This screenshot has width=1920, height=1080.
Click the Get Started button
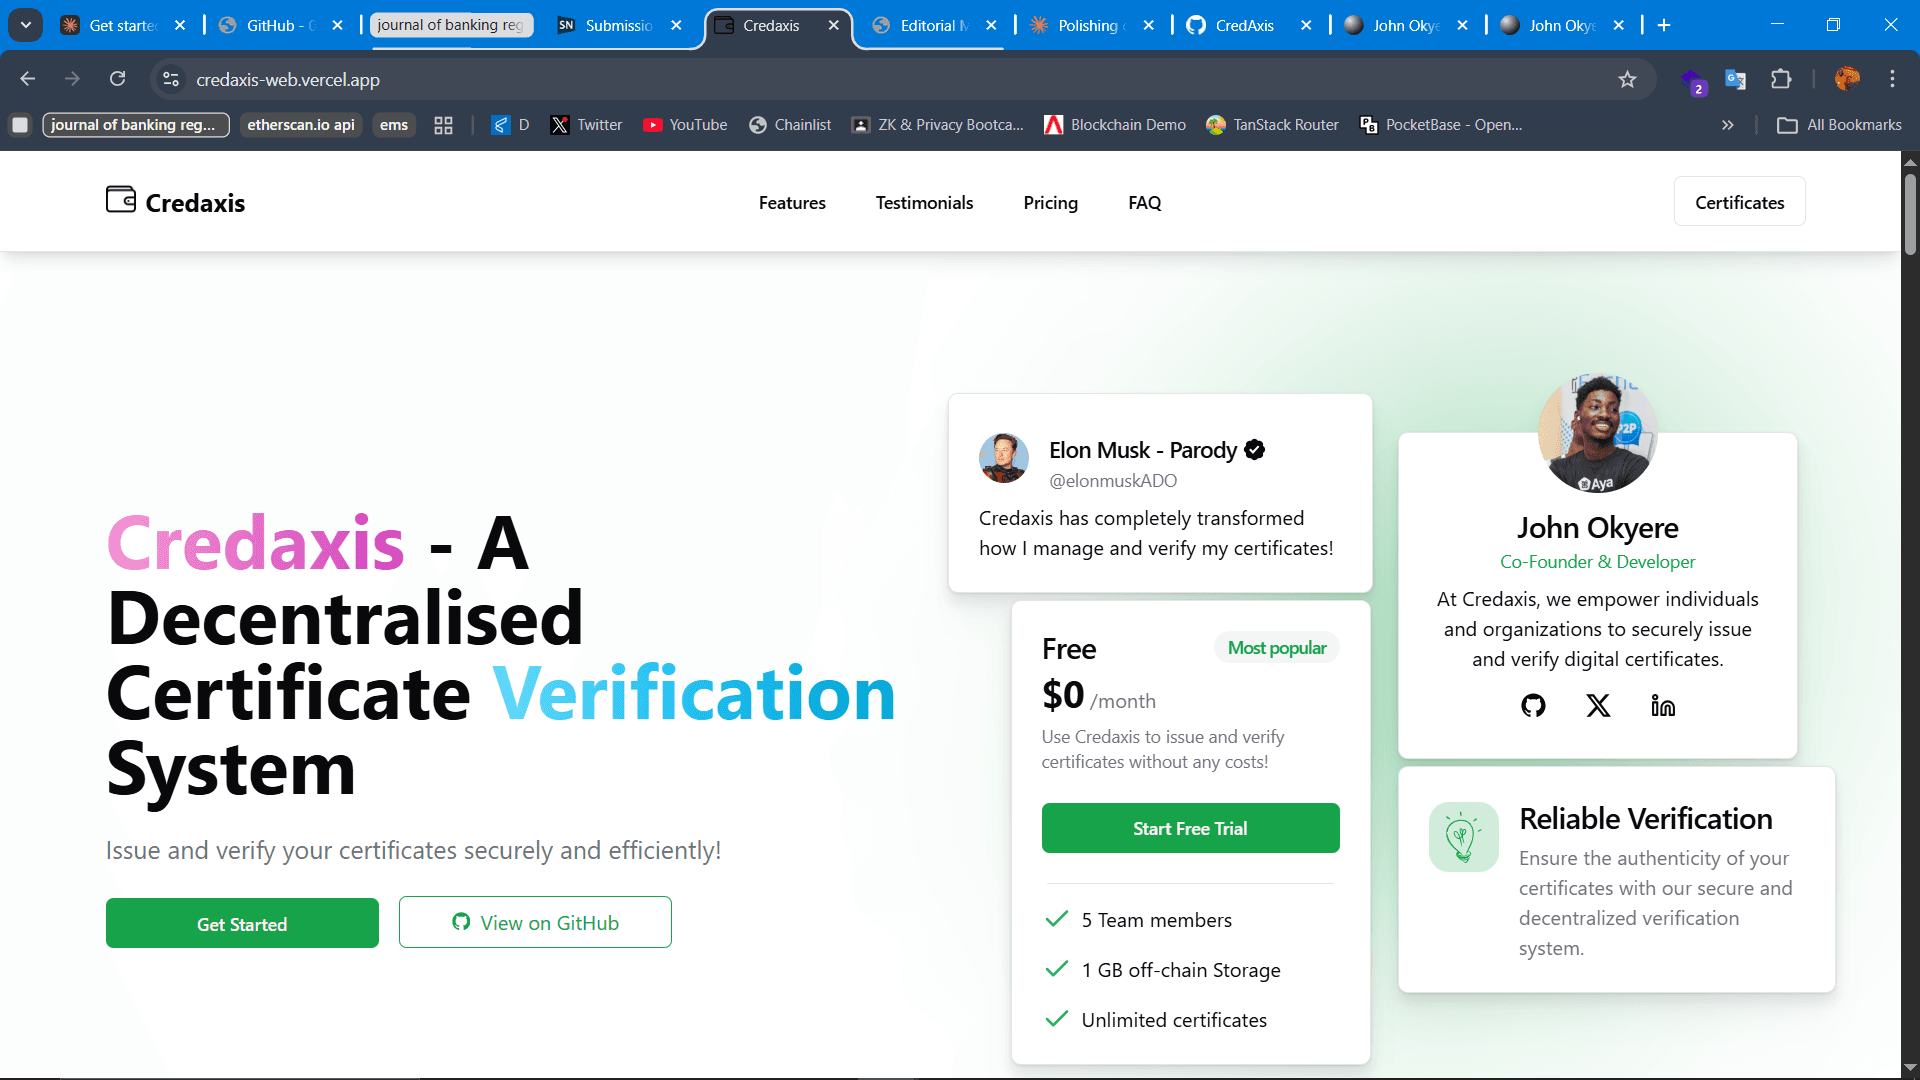(x=242, y=924)
